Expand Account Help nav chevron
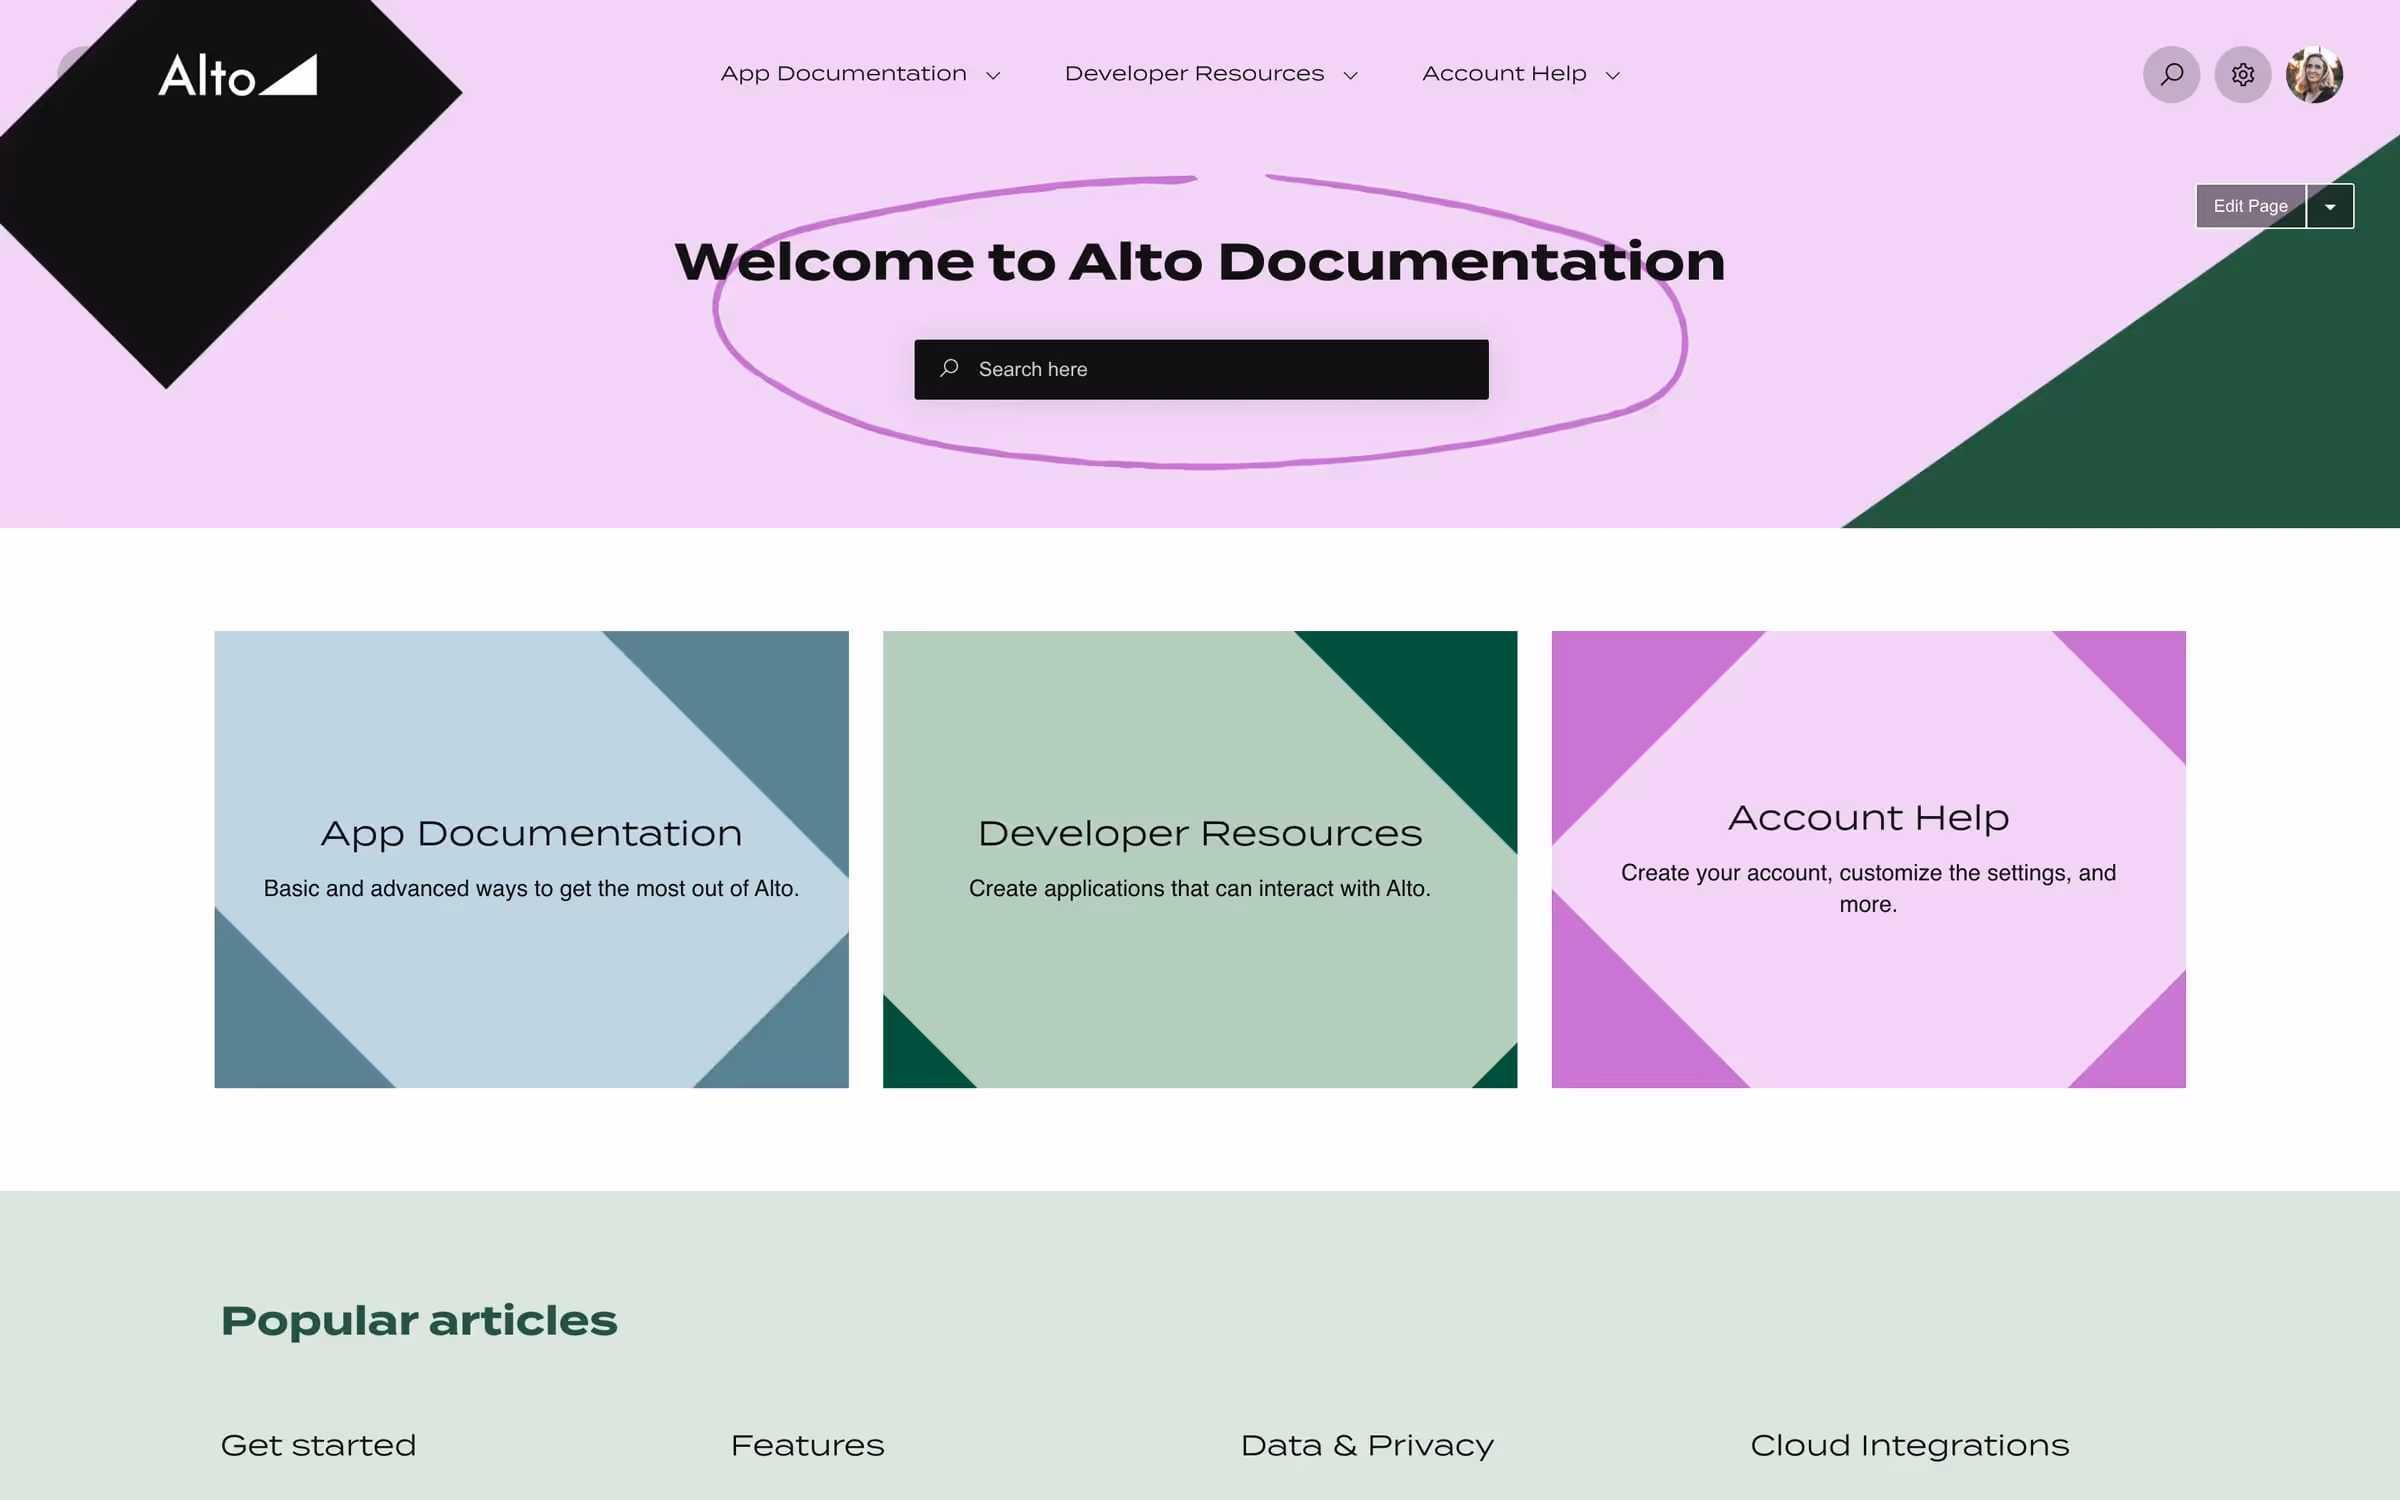2400x1500 pixels. (x=1612, y=76)
